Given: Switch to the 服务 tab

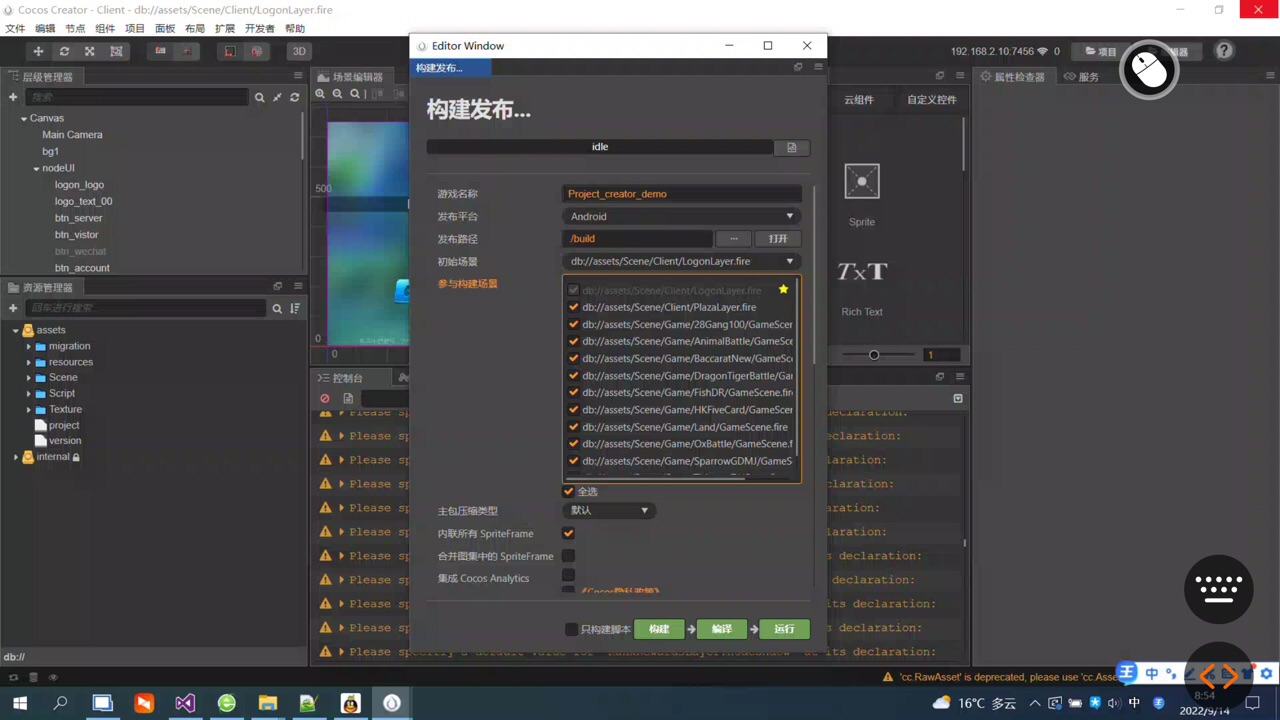Looking at the screenshot, I should coord(1082,76).
